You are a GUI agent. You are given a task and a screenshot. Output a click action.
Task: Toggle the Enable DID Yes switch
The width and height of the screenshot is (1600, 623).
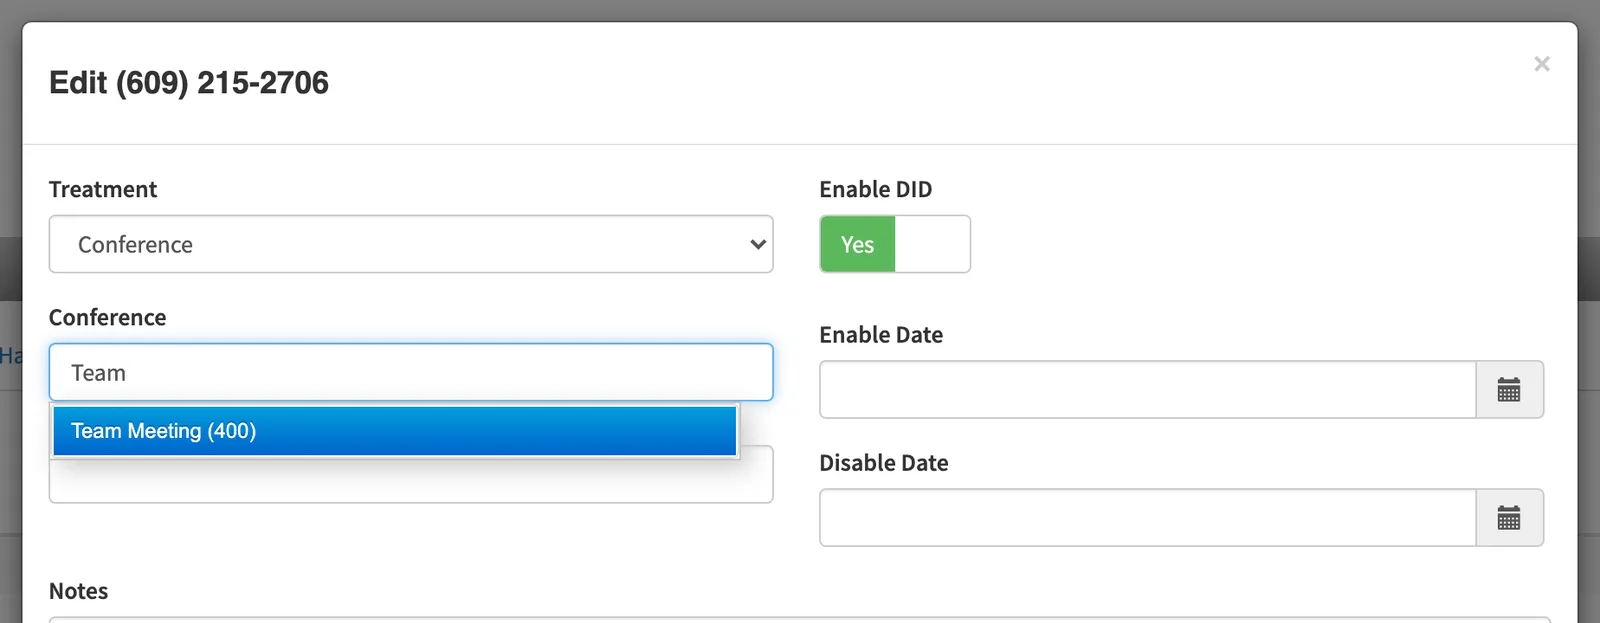(895, 244)
